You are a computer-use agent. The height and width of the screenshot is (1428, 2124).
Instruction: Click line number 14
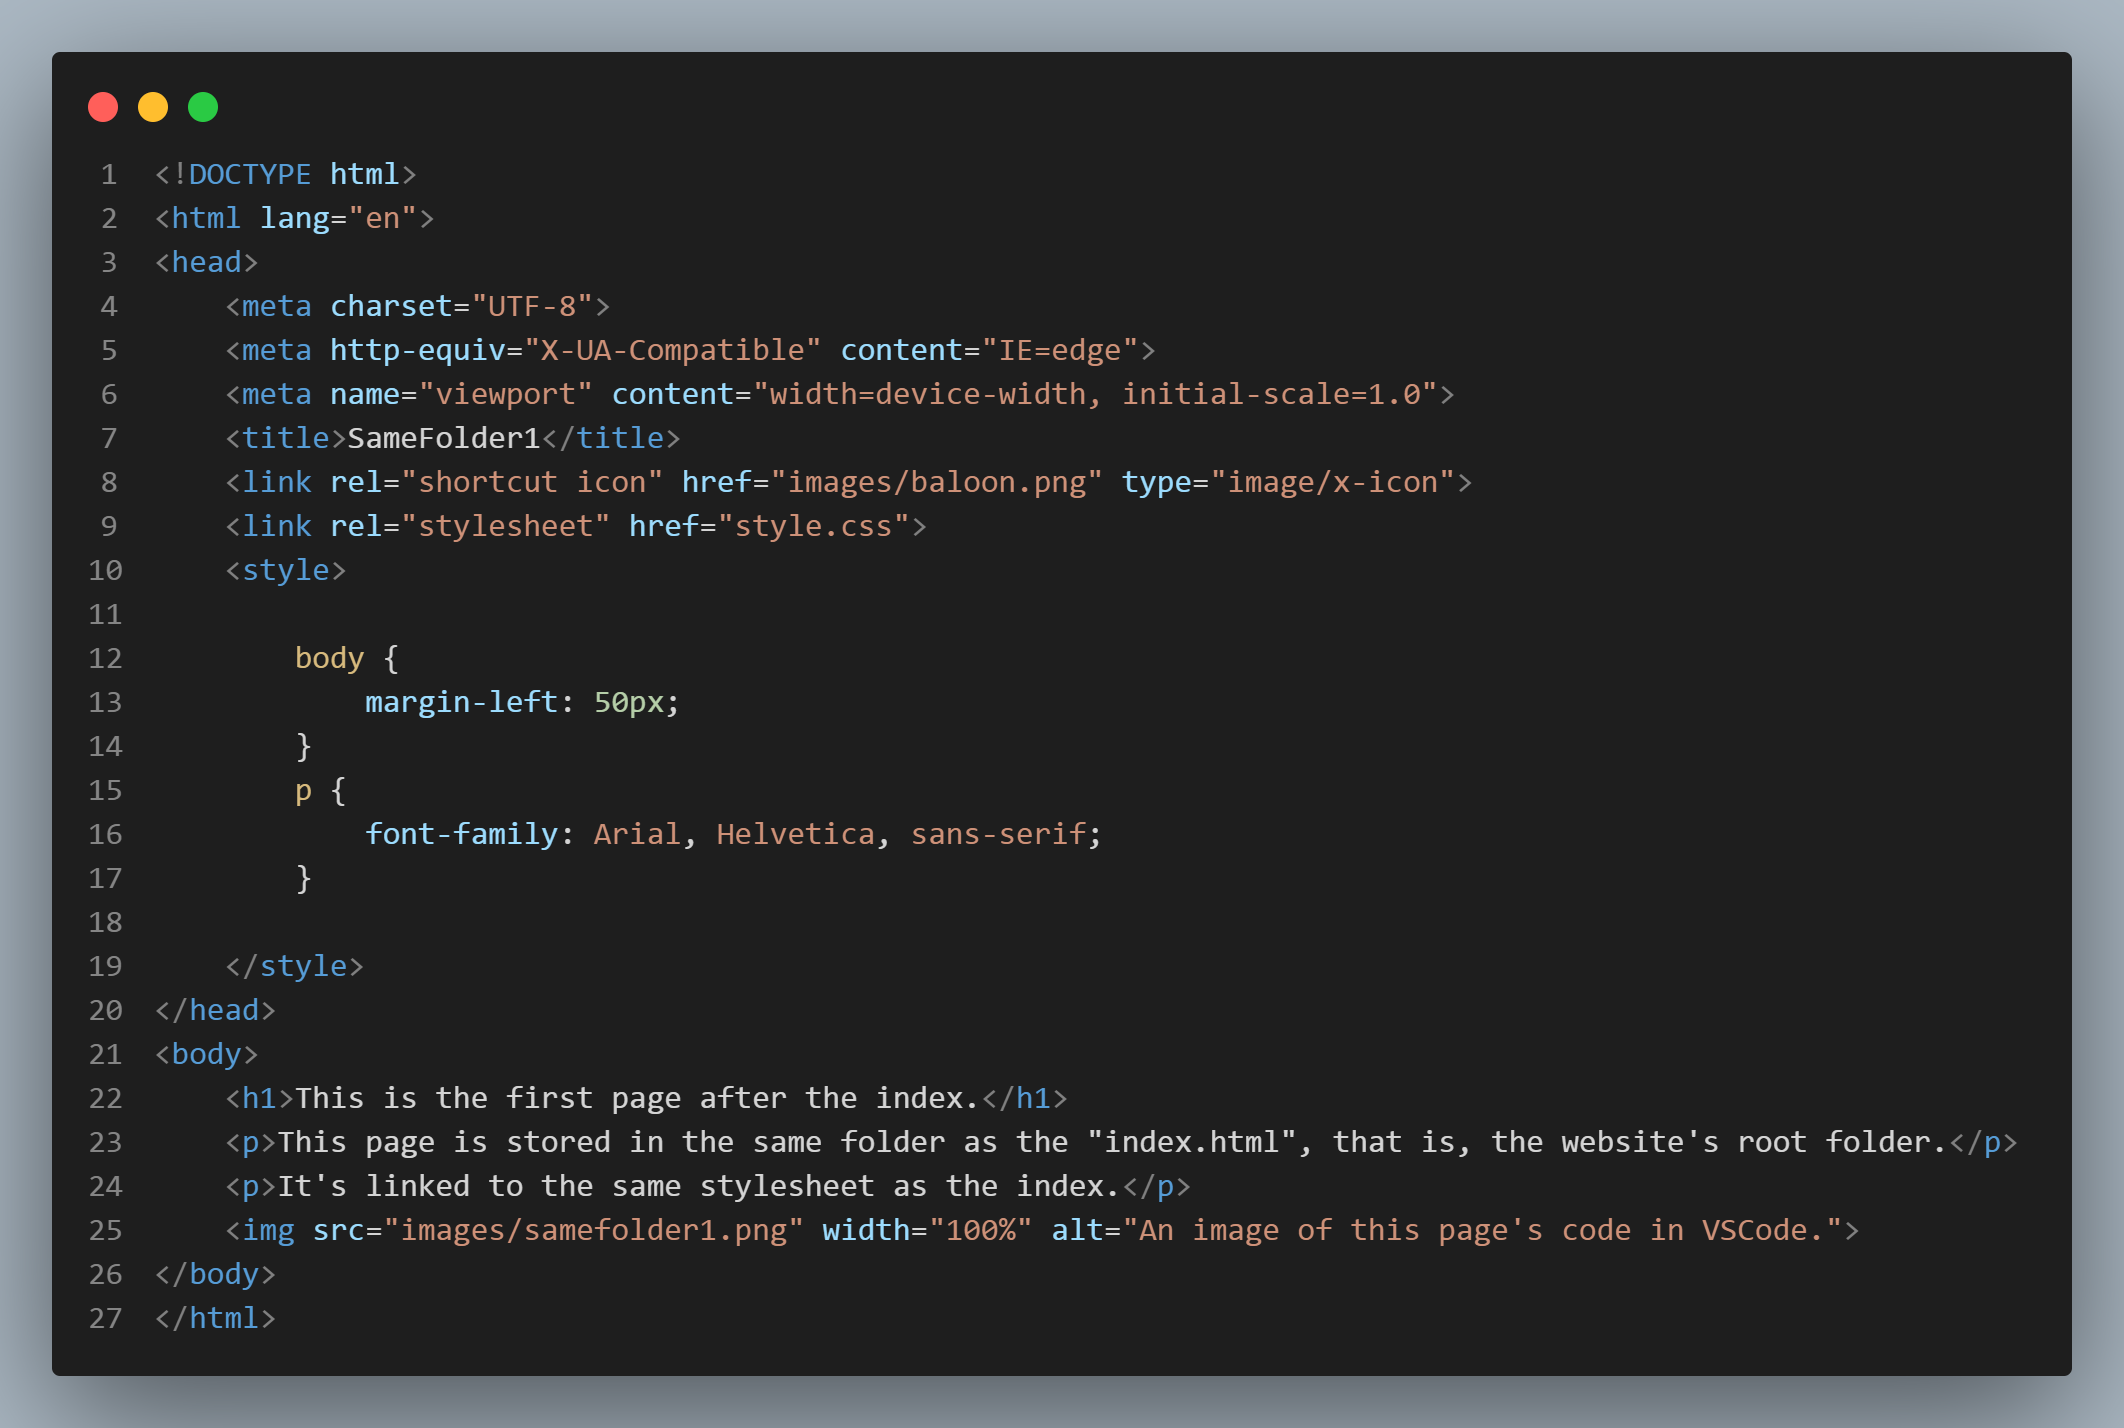[x=105, y=746]
